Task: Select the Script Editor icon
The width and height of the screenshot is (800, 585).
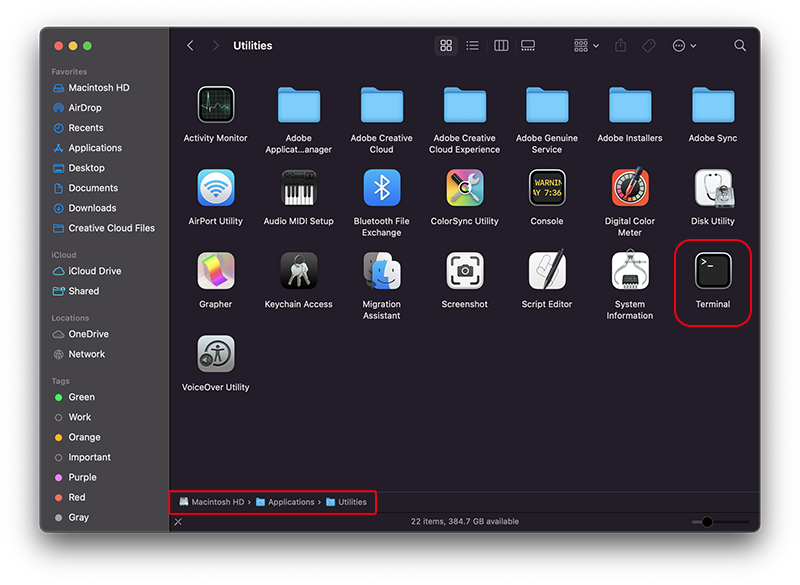Action: tap(547, 270)
